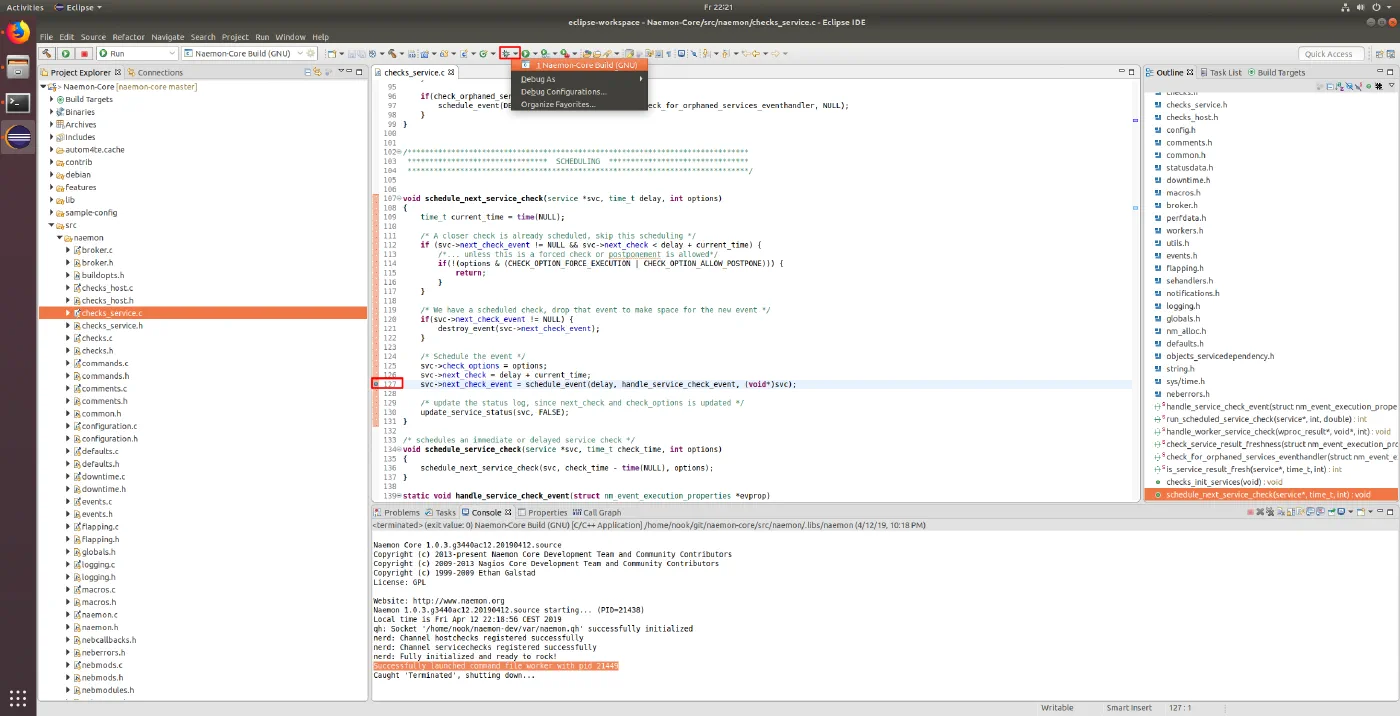Toggle Link with Editor in Project Explorer
Screen dimensions: 1400x716
pos(319,72)
